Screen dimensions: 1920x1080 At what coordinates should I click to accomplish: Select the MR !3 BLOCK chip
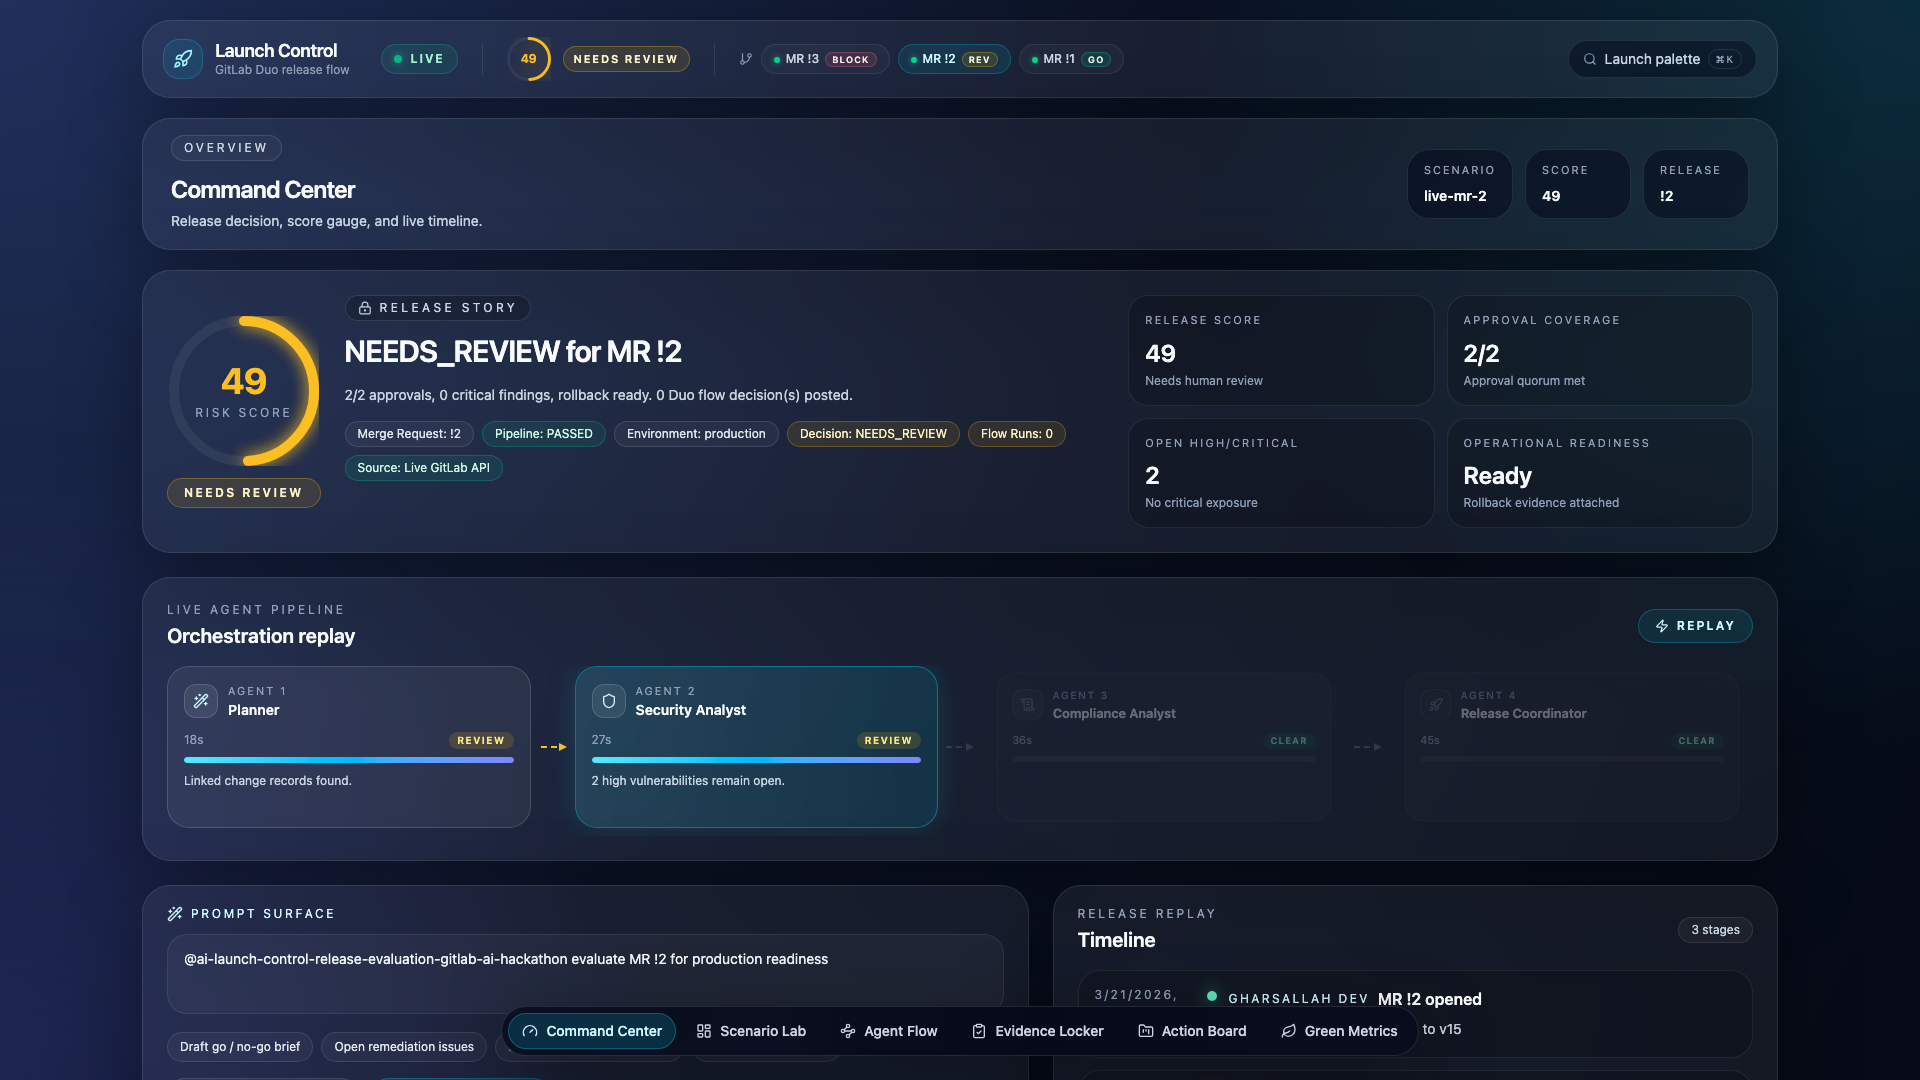click(825, 59)
